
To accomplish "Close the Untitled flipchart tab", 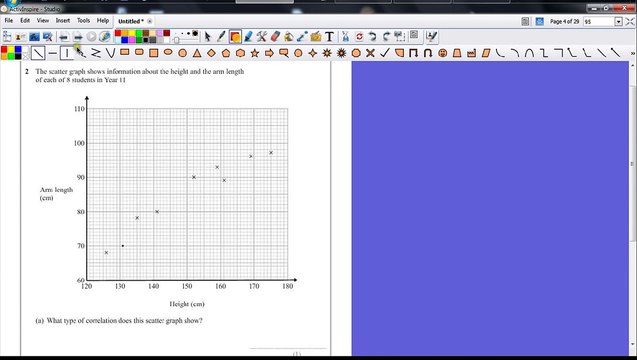I will coord(150,21).
